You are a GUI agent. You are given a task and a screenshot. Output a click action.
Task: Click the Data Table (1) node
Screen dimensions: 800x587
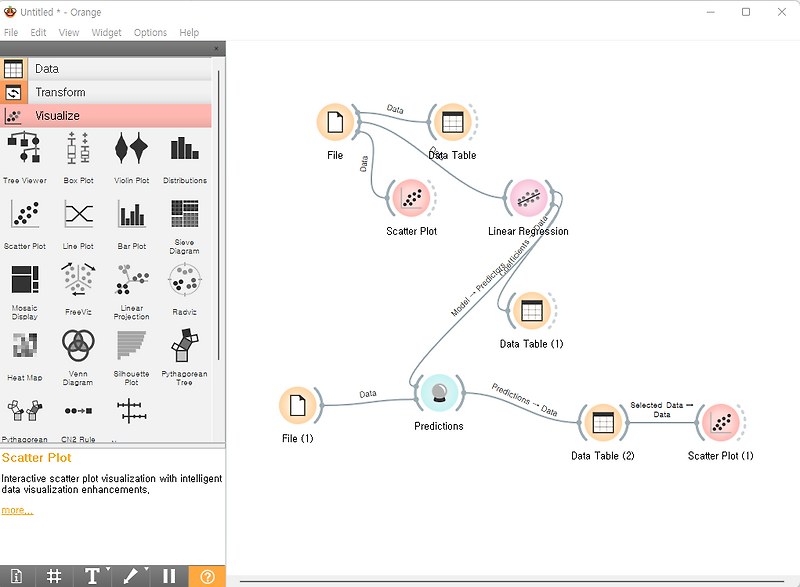532,311
